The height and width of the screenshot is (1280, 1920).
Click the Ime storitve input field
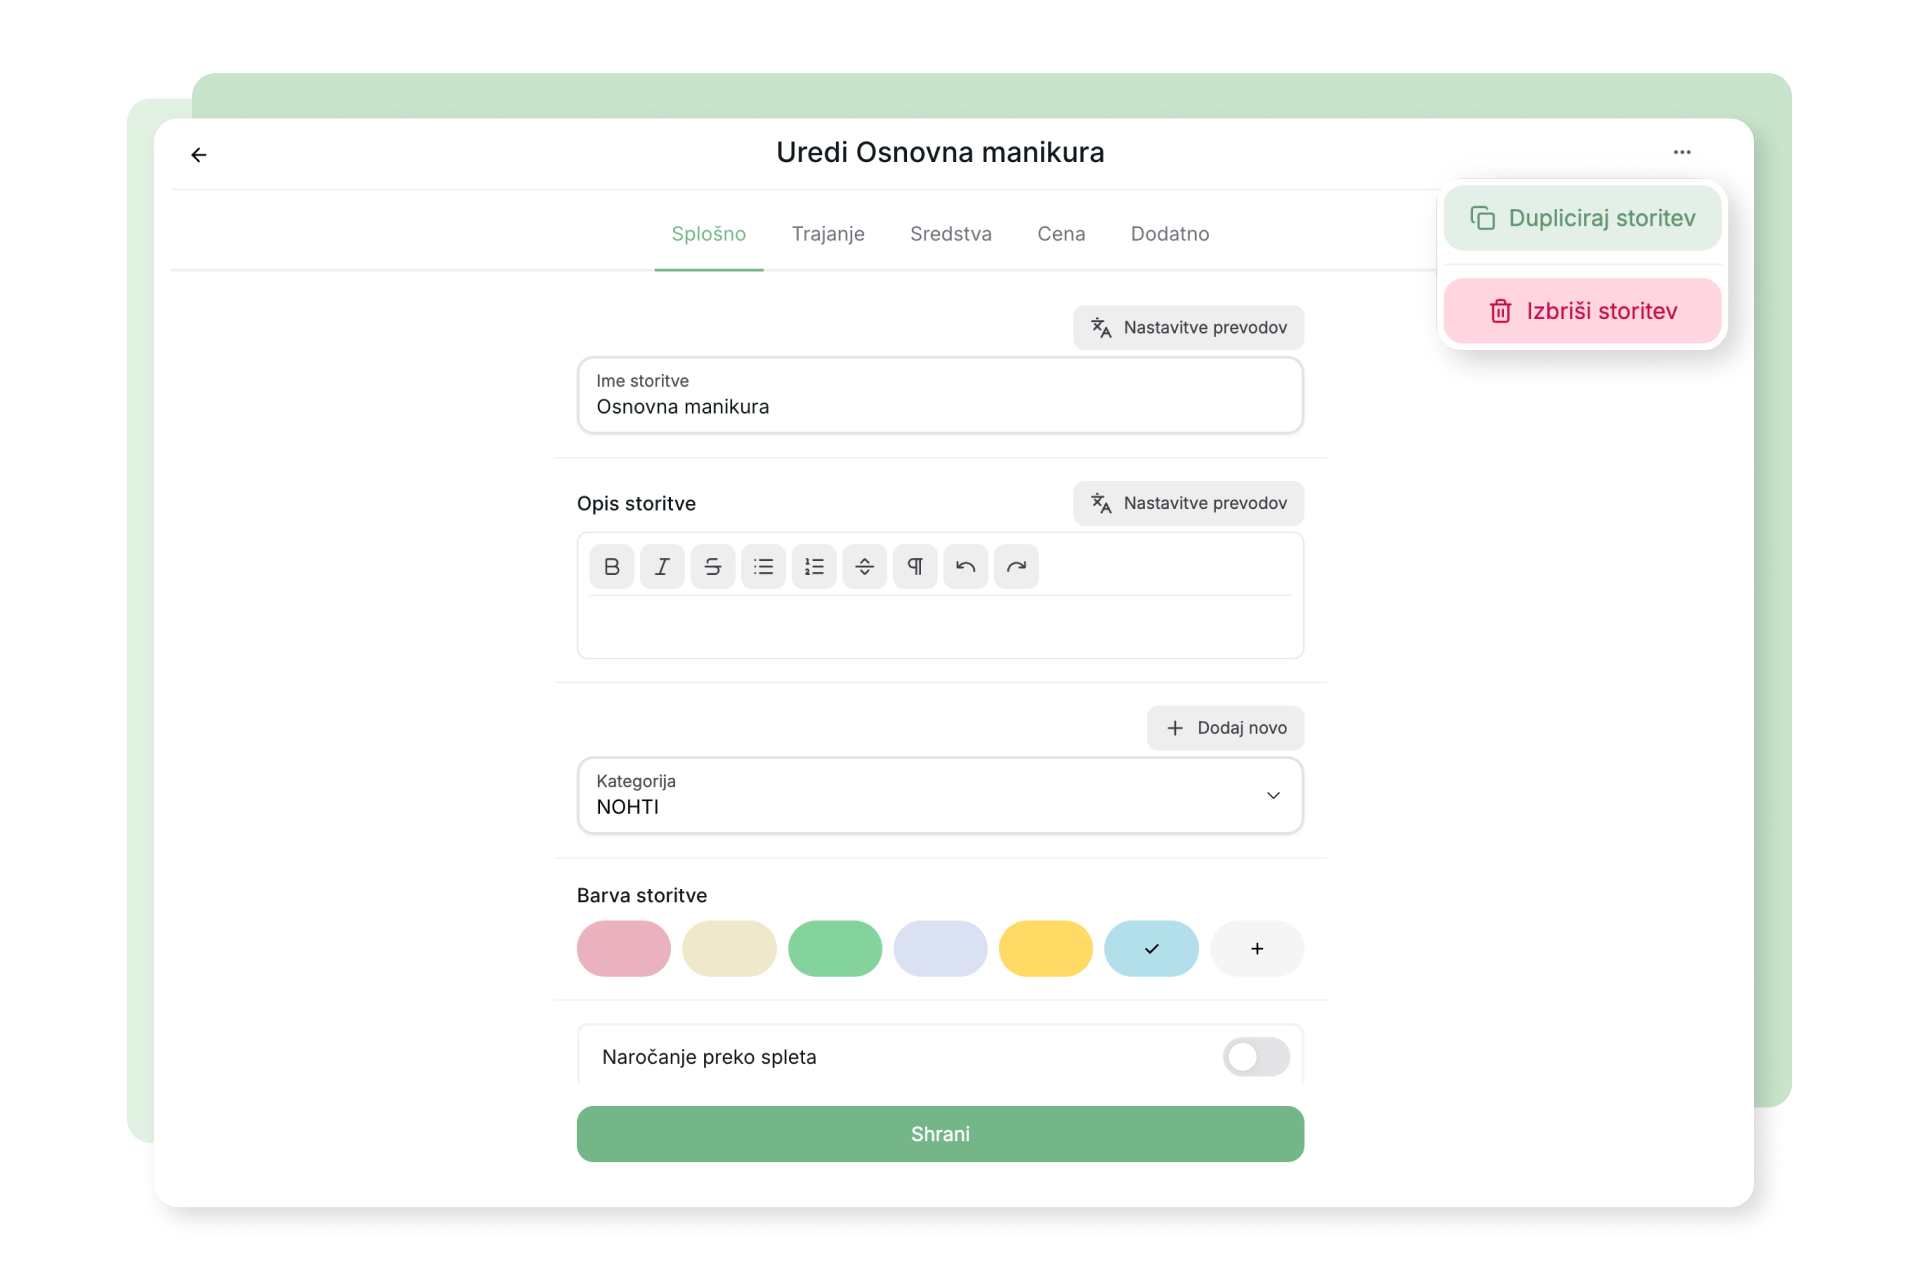point(939,396)
